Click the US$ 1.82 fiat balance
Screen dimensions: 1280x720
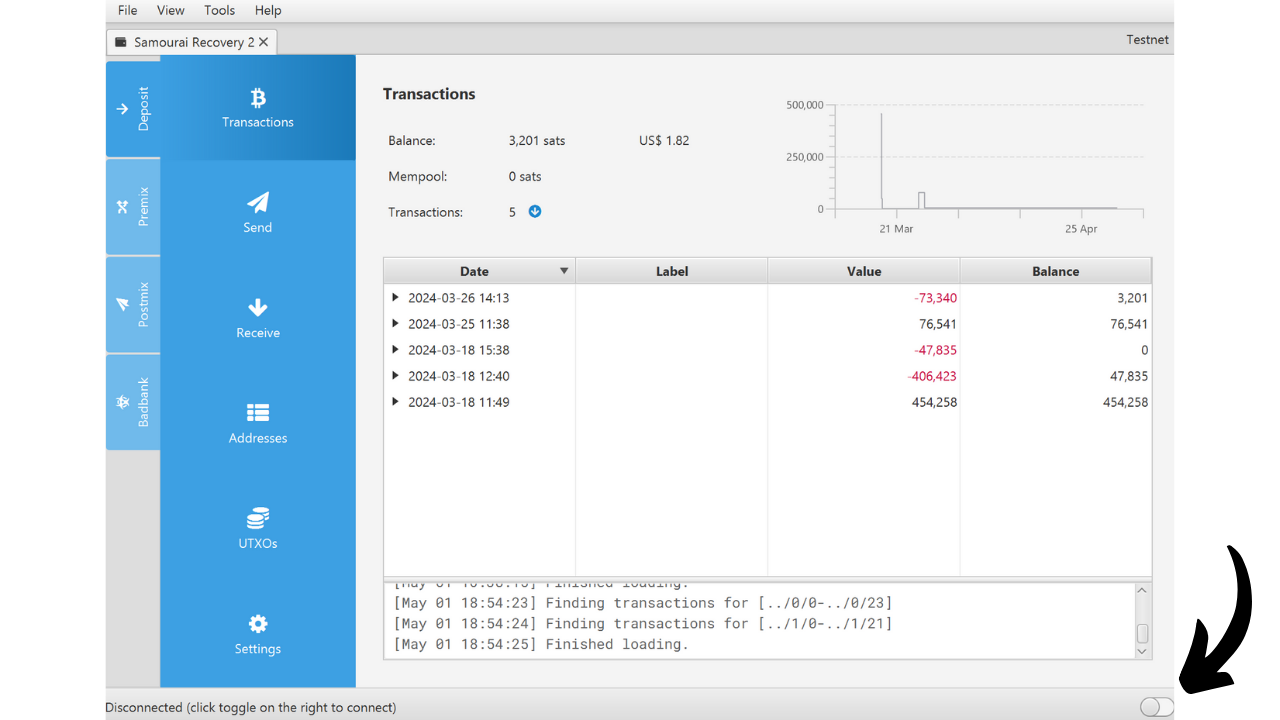664,141
